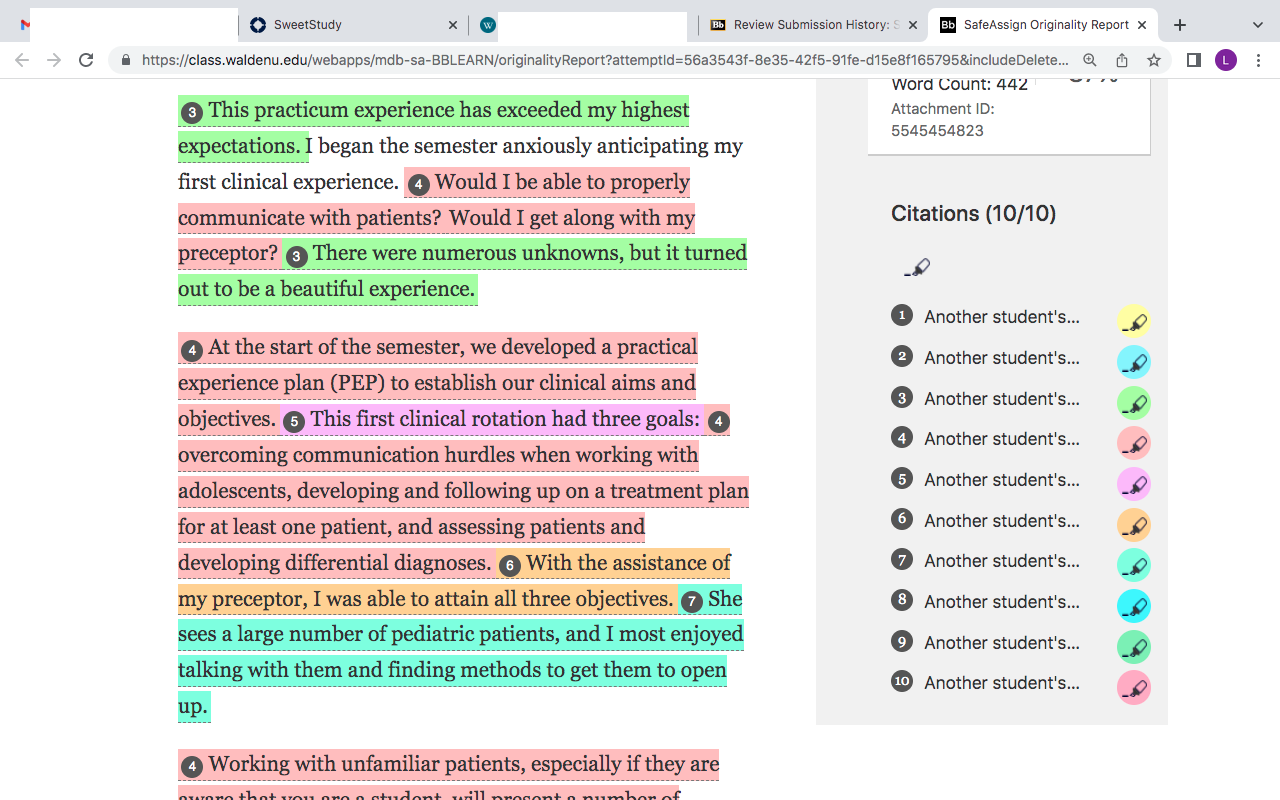The image size is (1280, 800).
Task: Click number 2 badge in citations list
Action: point(902,356)
